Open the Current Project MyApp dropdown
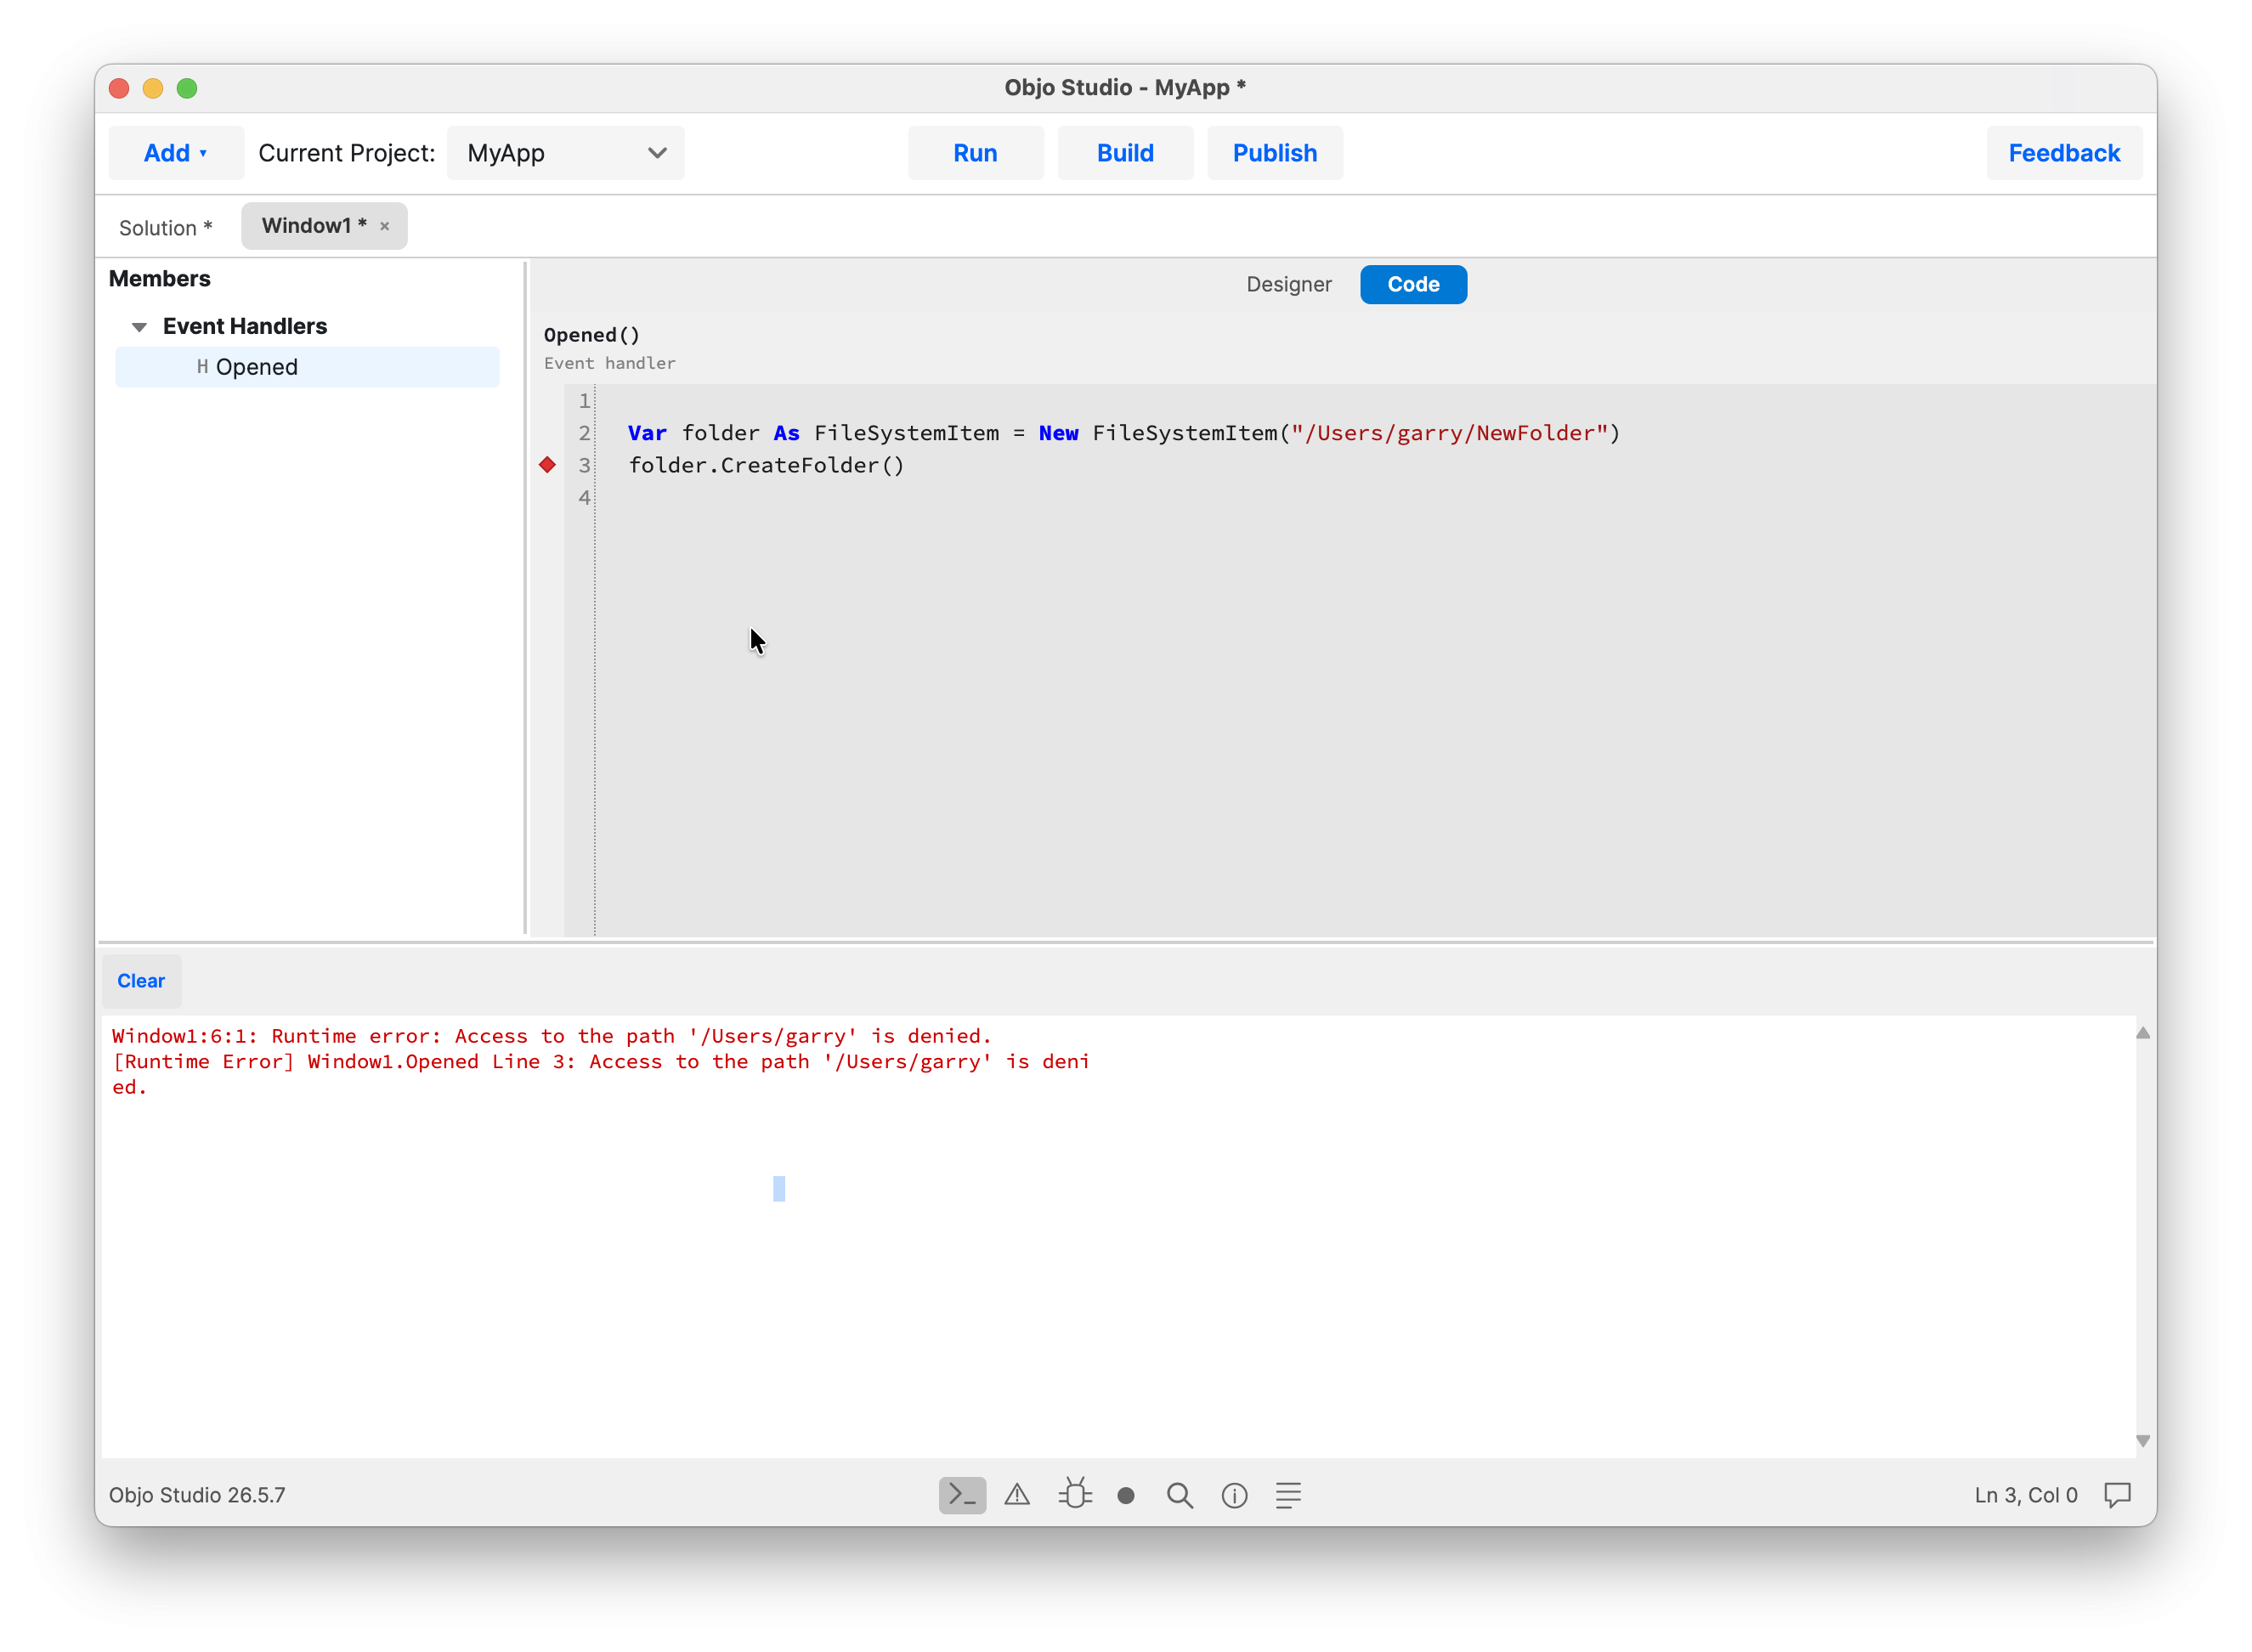Image resolution: width=2252 pixels, height=1652 pixels. pos(565,153)
